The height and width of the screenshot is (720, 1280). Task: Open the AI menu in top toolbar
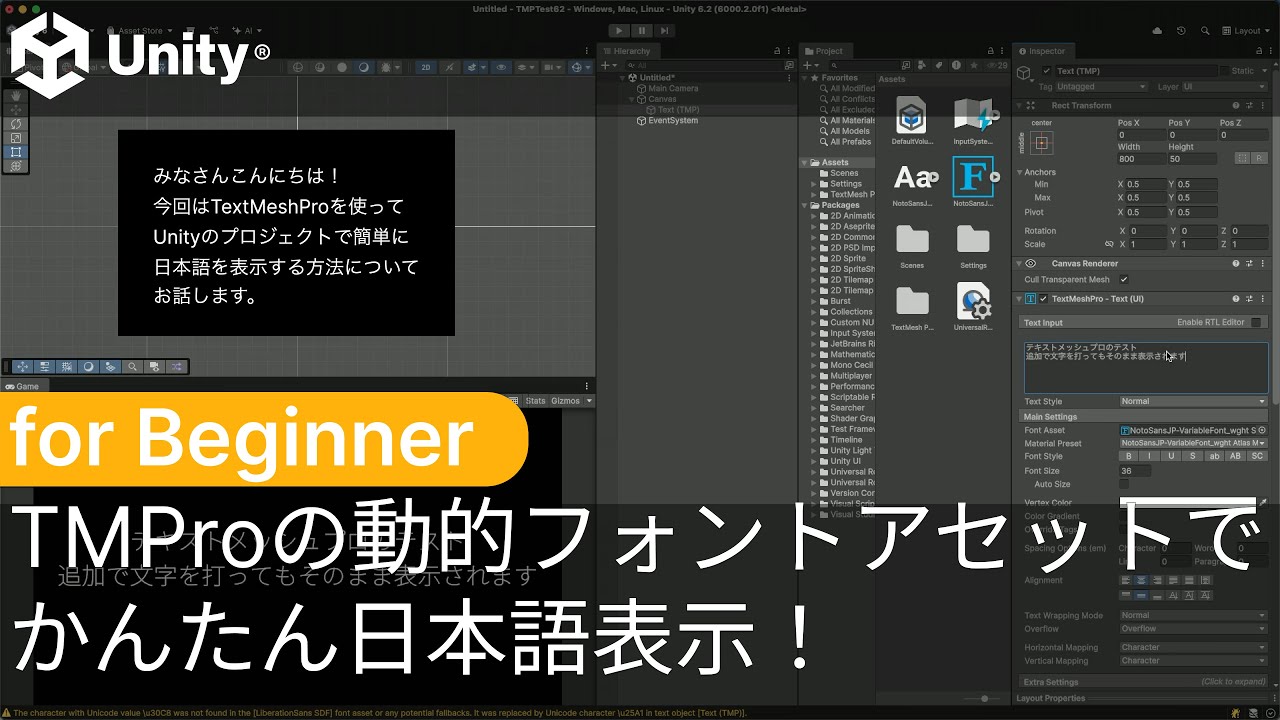tap(245, 31)
